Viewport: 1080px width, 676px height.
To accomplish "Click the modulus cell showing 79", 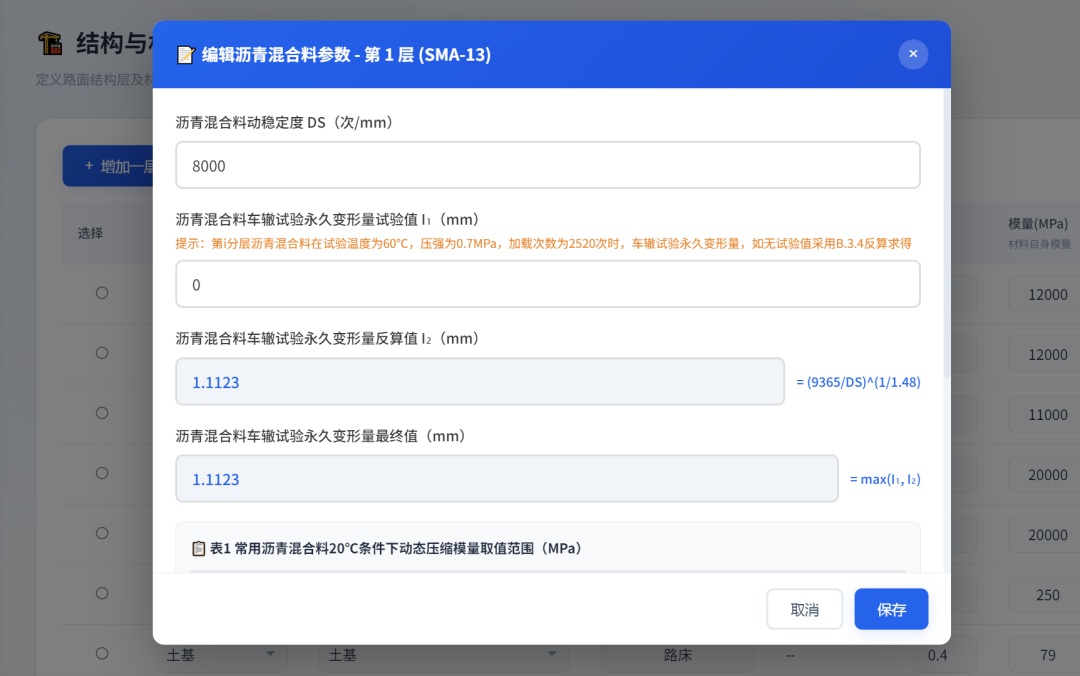I will [x=1044, y=655].
